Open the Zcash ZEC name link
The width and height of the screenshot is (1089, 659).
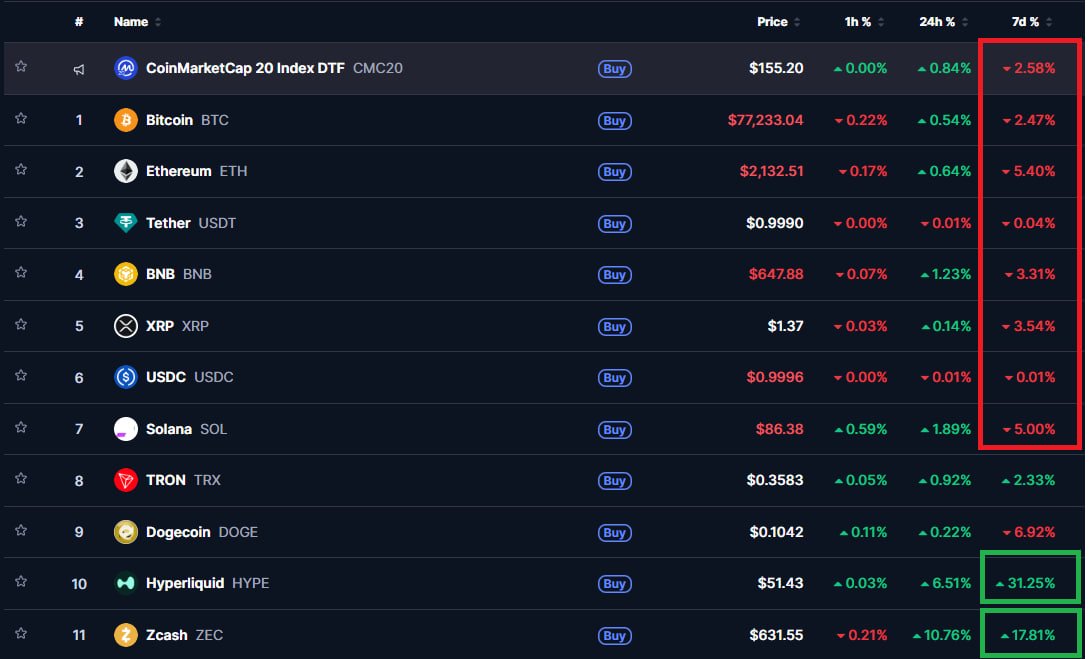tap(184, 635)
